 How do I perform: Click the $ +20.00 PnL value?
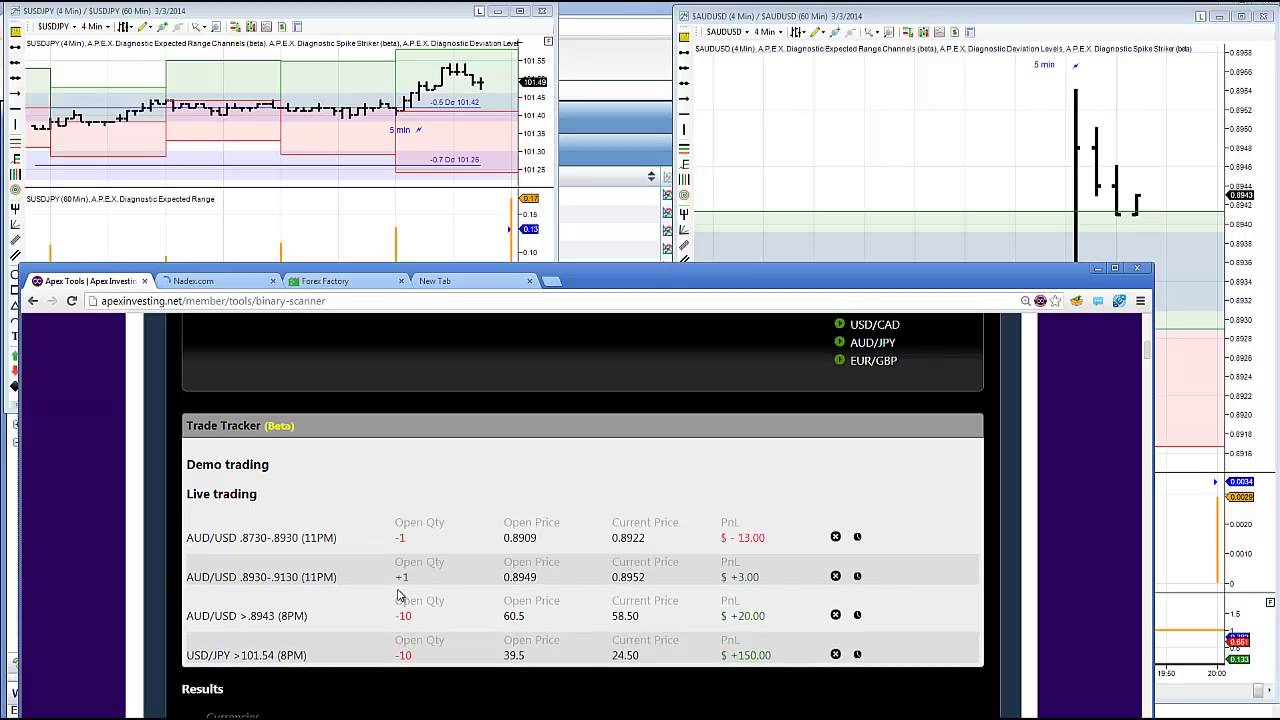click(743, 616)
